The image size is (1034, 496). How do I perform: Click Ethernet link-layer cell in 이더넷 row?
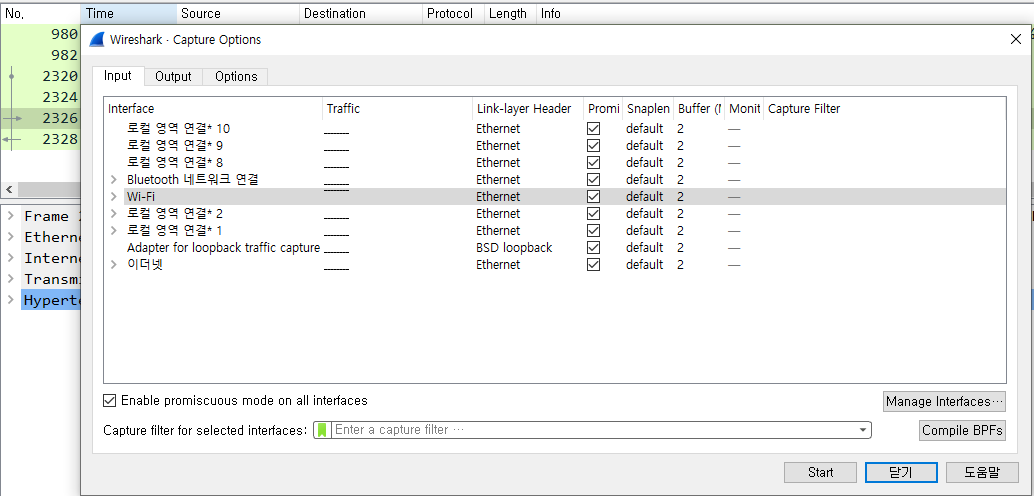[x=498, y=264]
